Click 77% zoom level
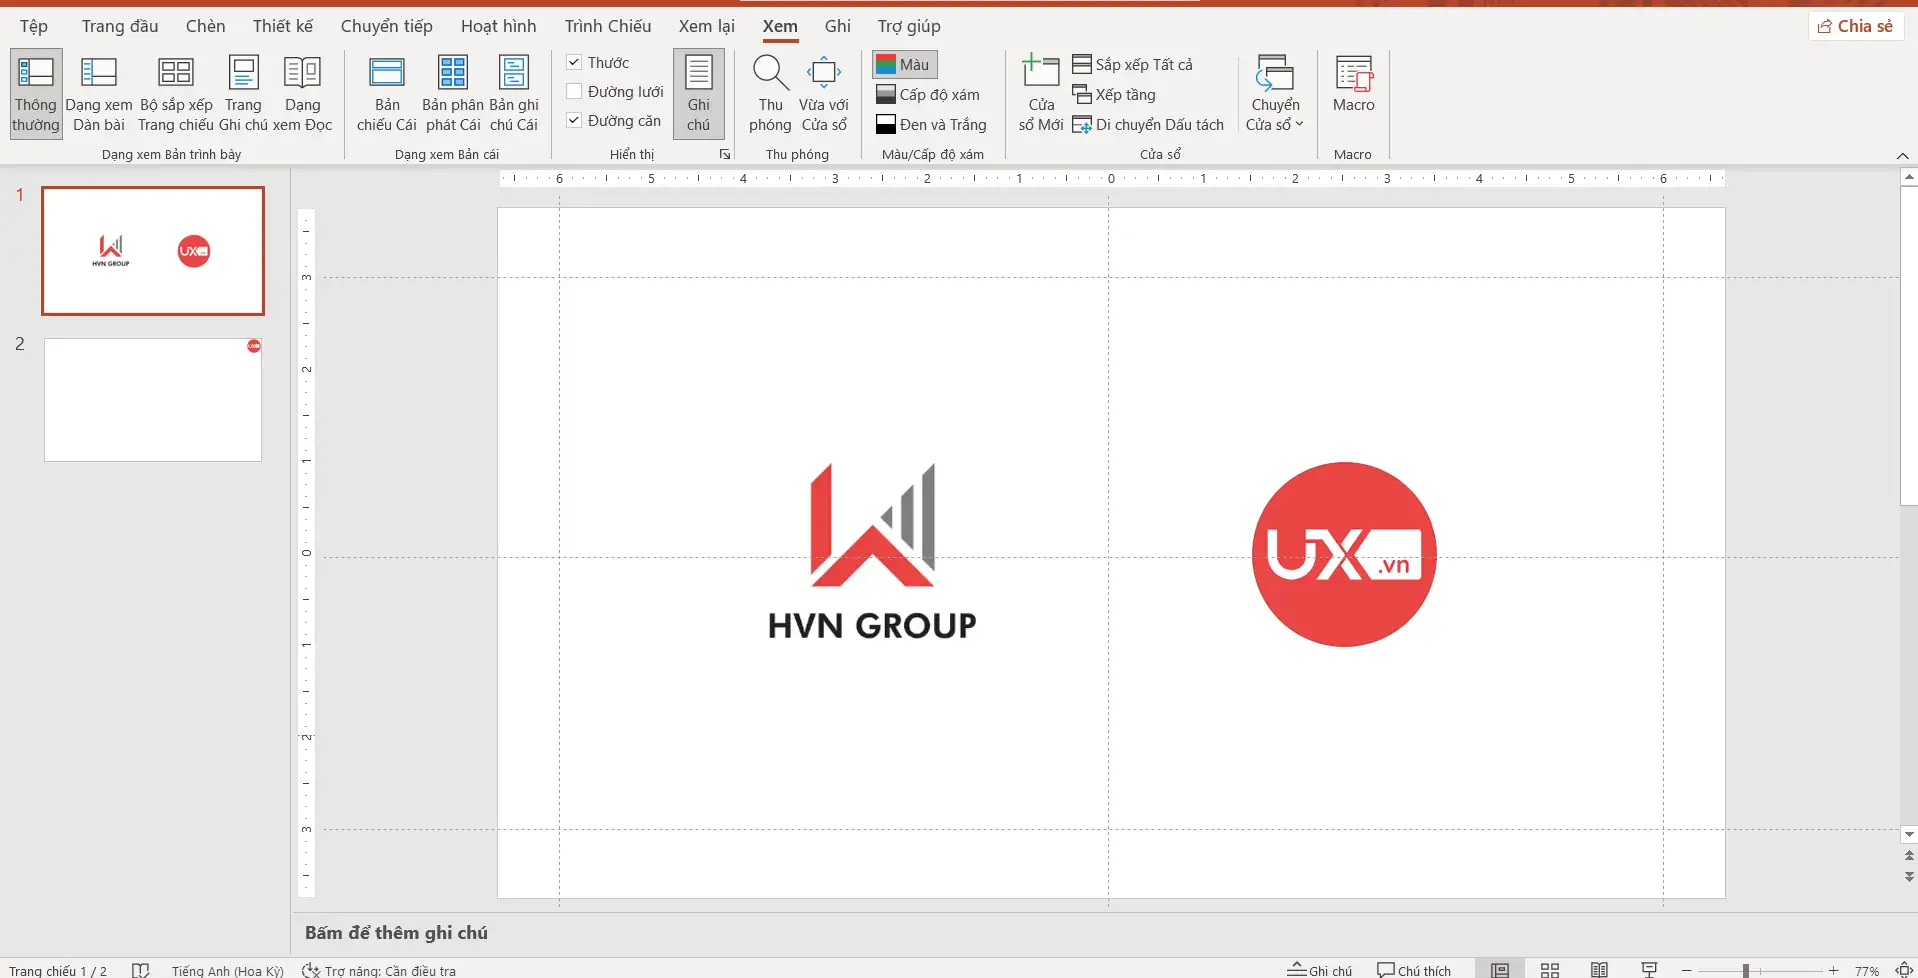This screenshot has height=978, width=1918. (1866, 970)
